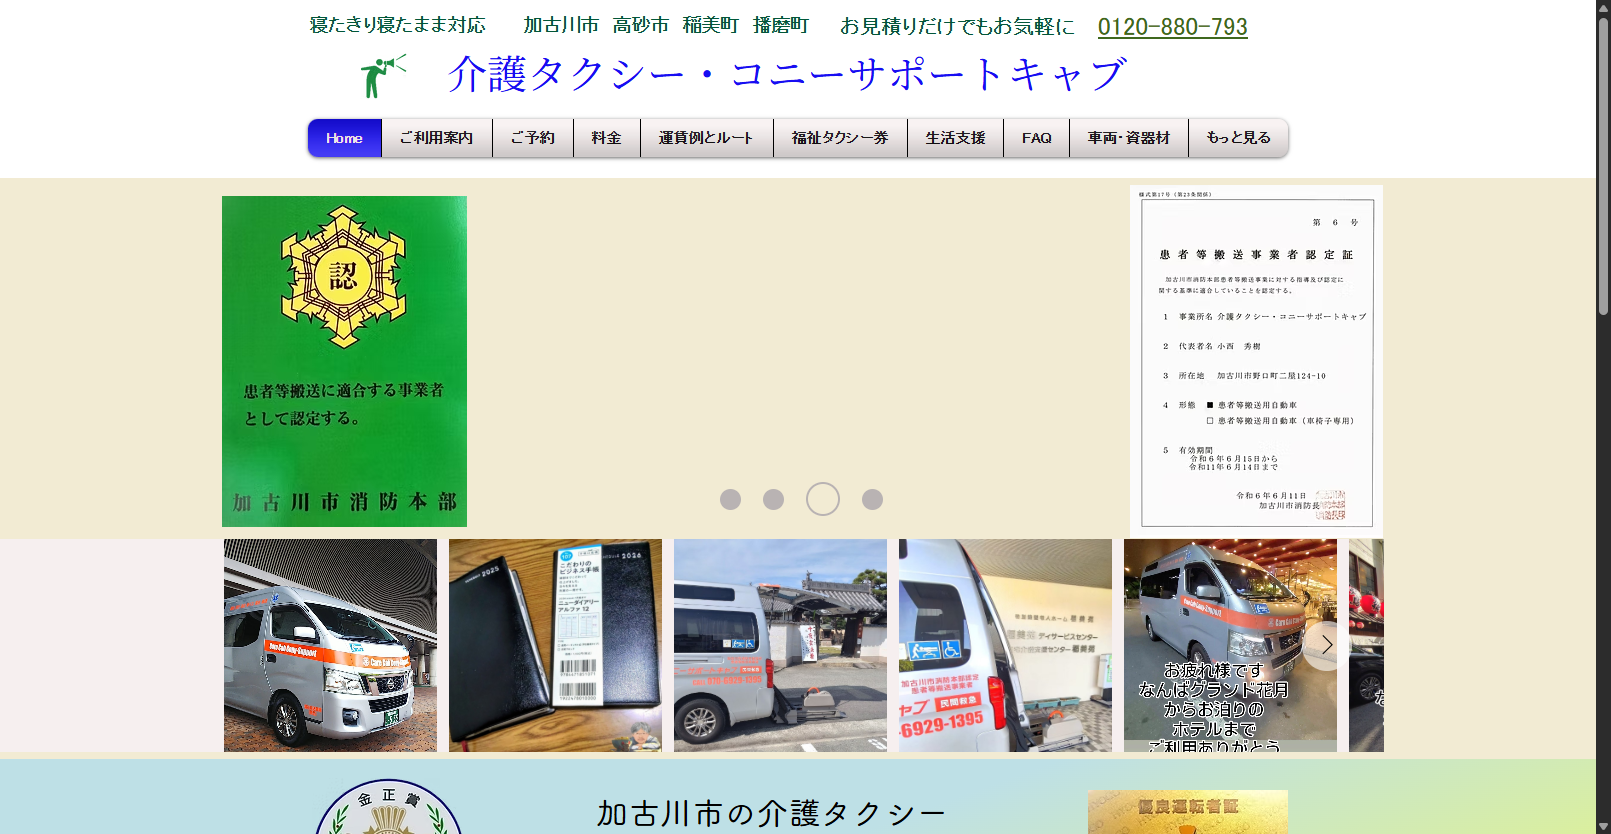The height and width of the screenshot is (834, 1611).
Task: Open the 患者等搬送事業者認定証 document image
Action: (x=1256, y=361)
